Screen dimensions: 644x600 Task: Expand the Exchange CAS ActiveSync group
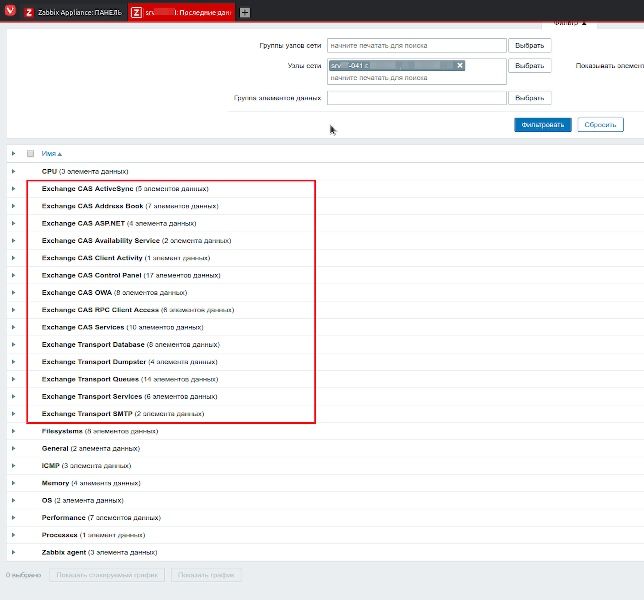point(14,189)
